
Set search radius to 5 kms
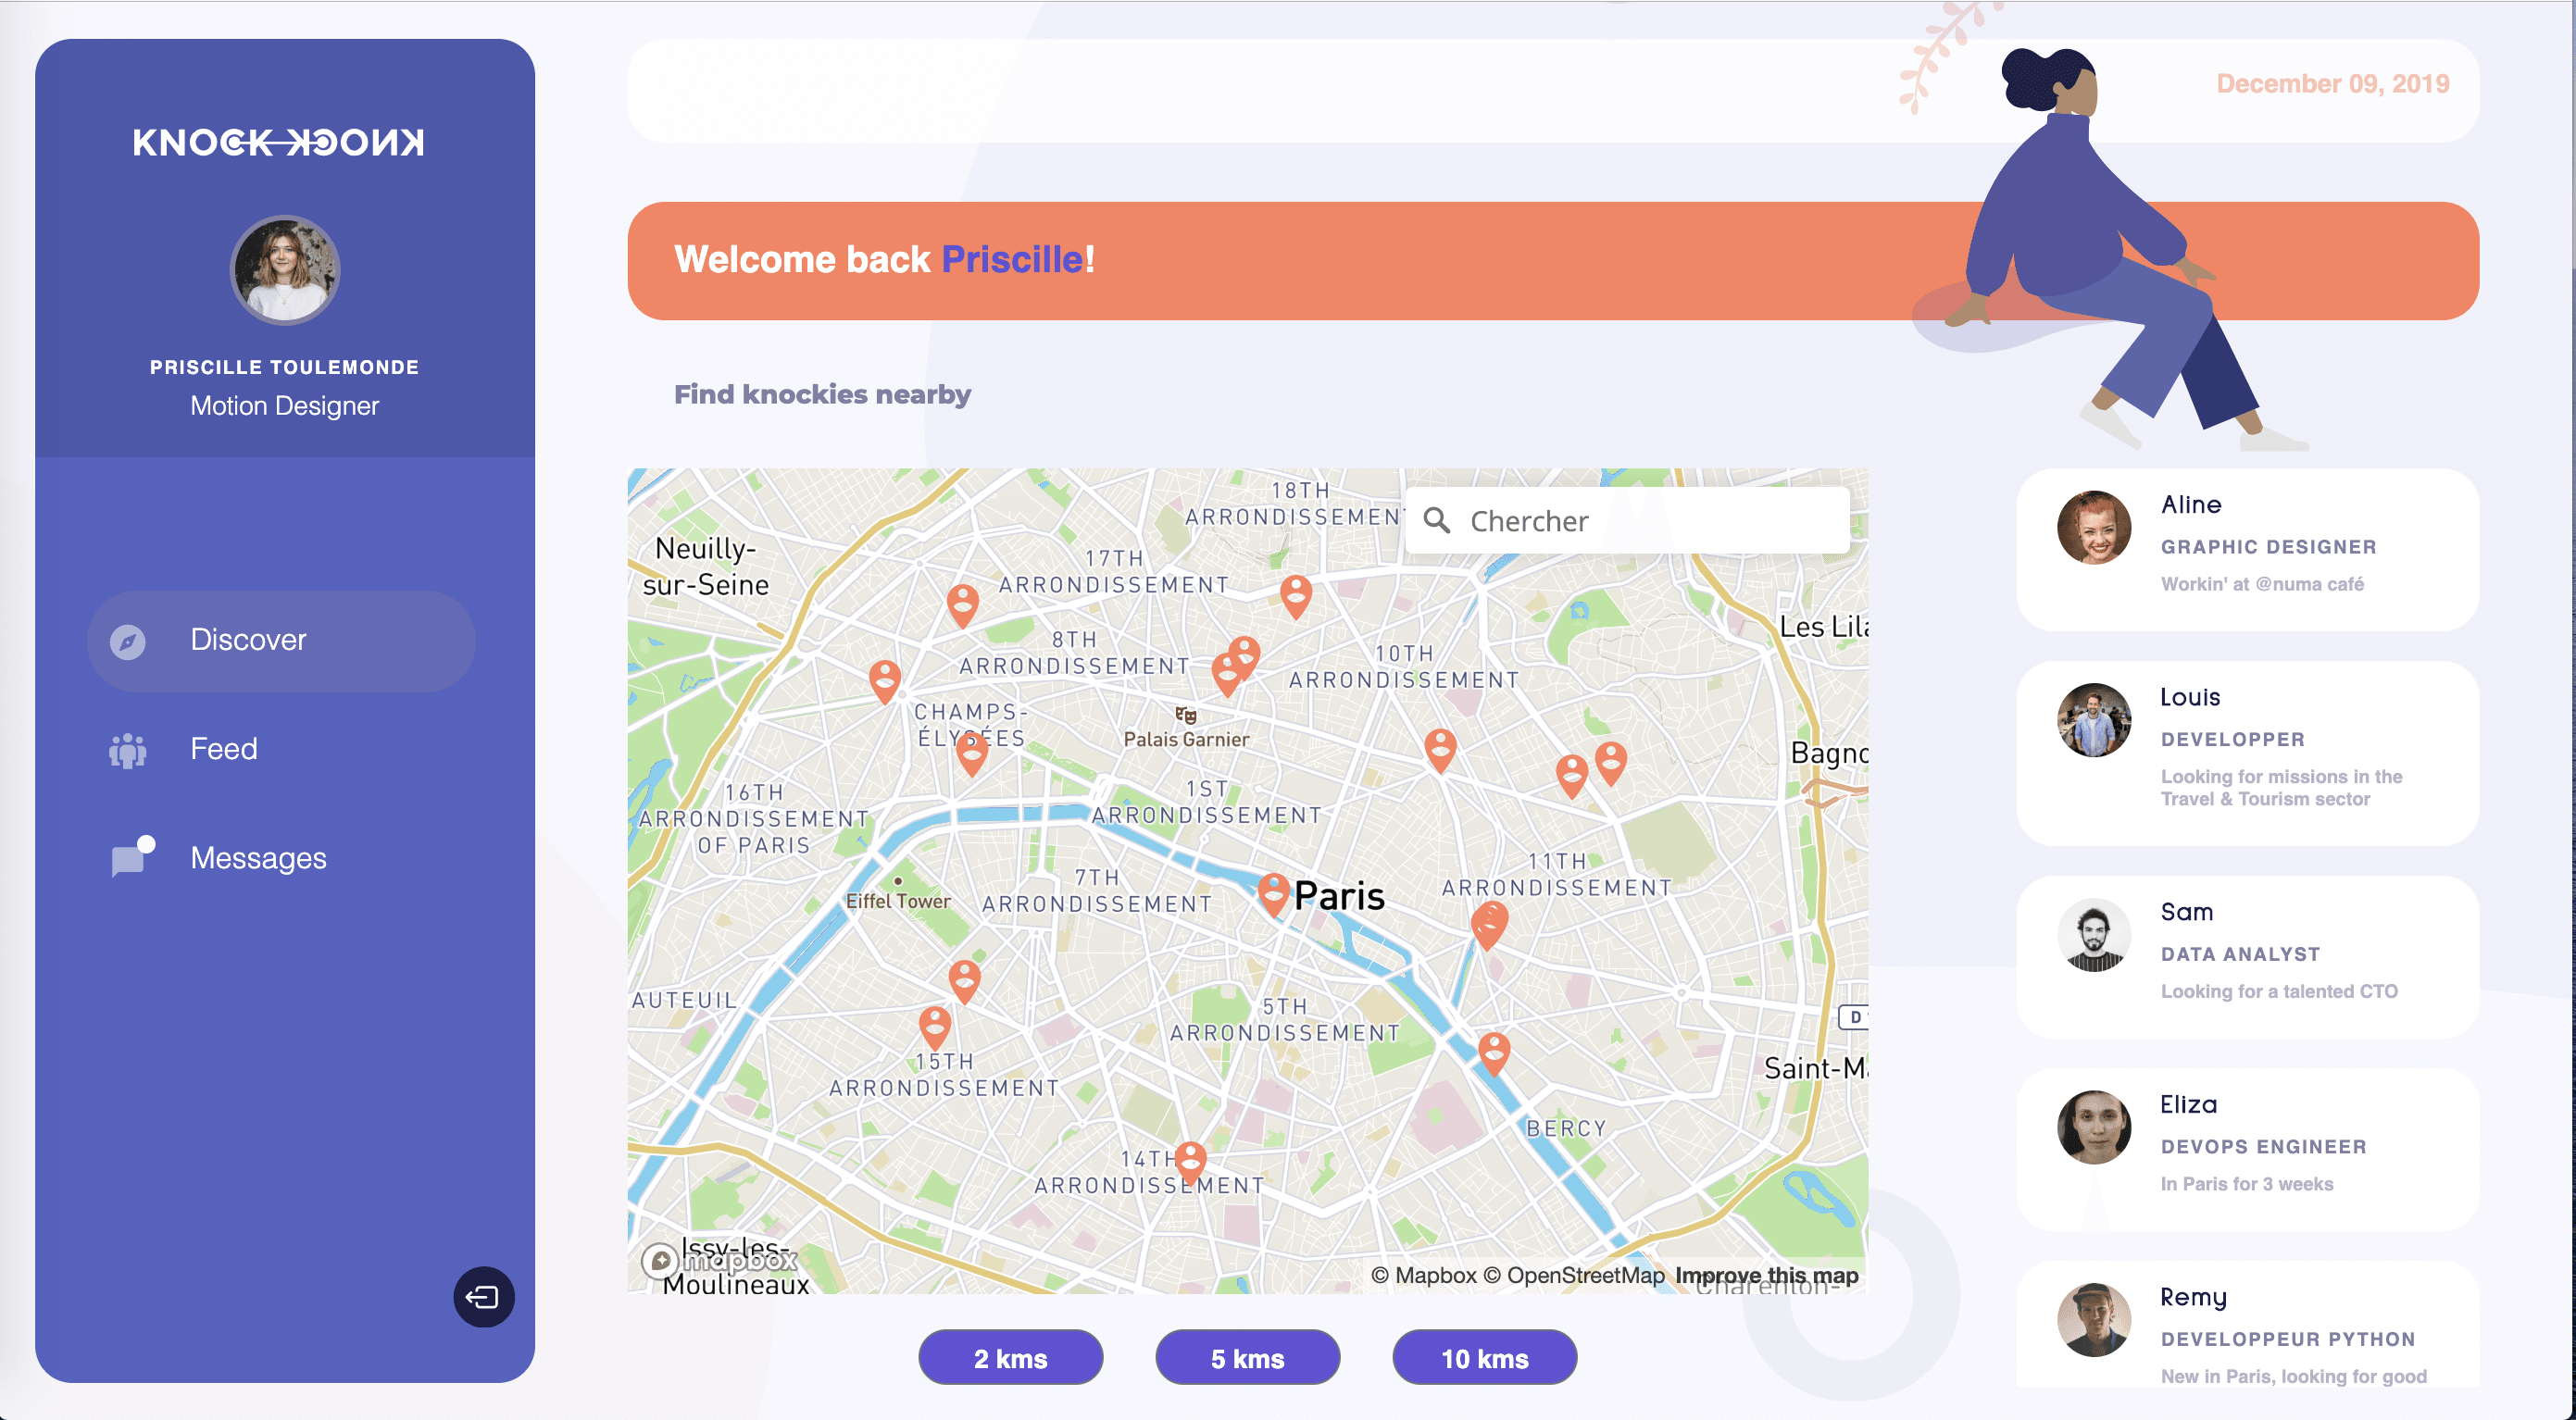(1247, 1358)
